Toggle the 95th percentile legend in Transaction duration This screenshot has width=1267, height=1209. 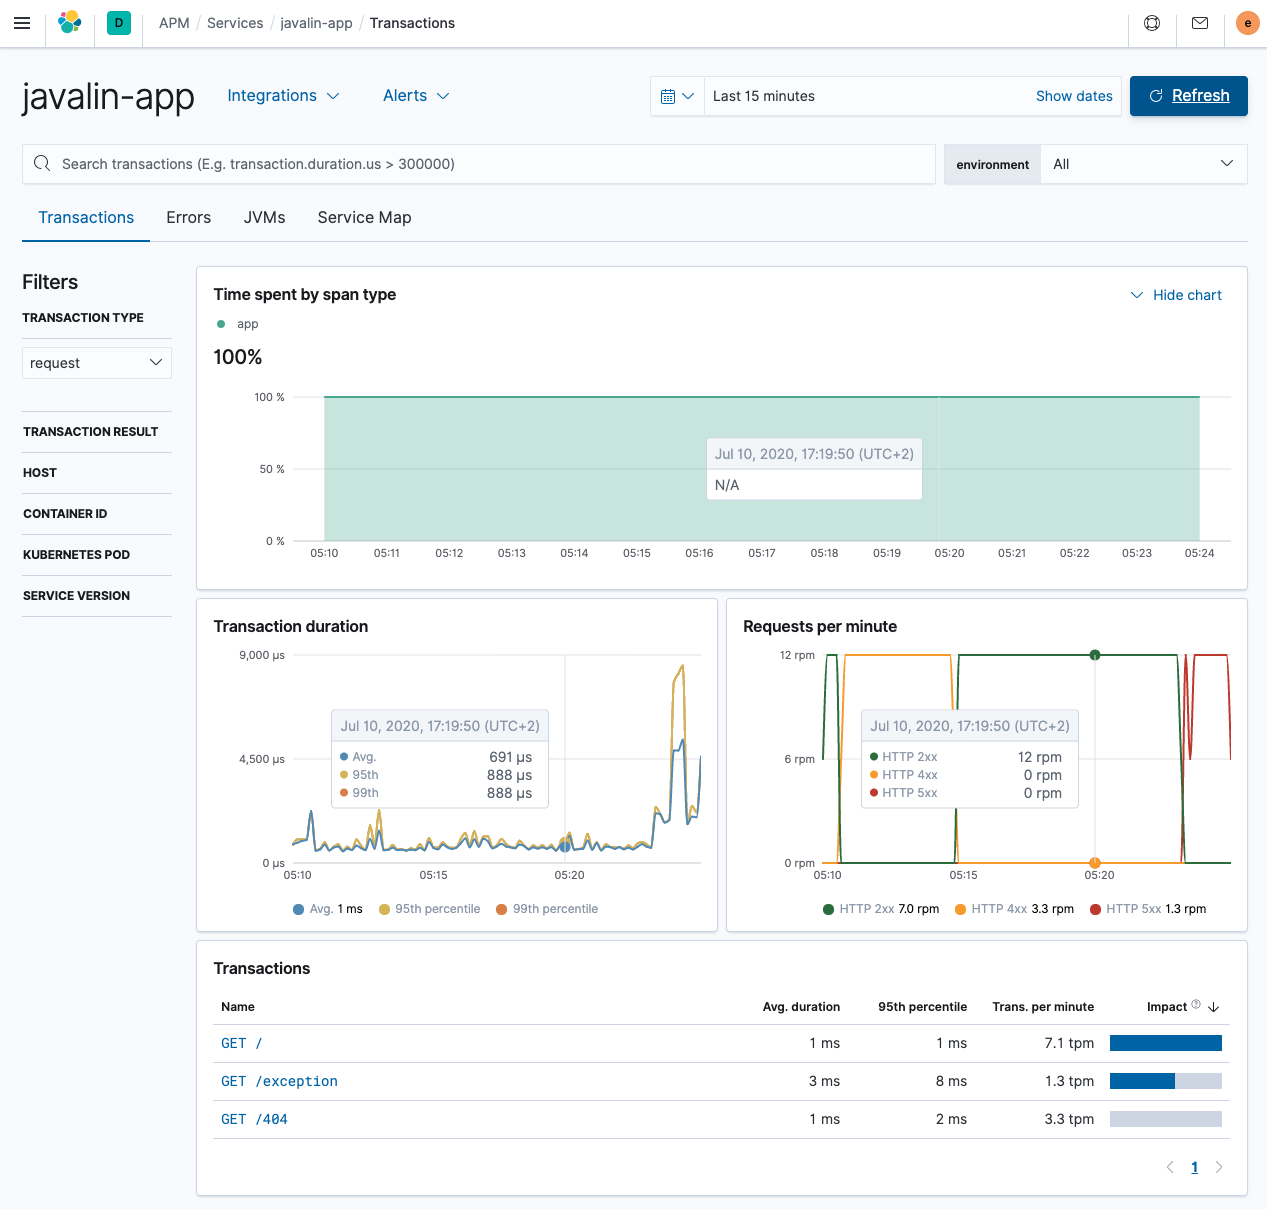(429, 909)
